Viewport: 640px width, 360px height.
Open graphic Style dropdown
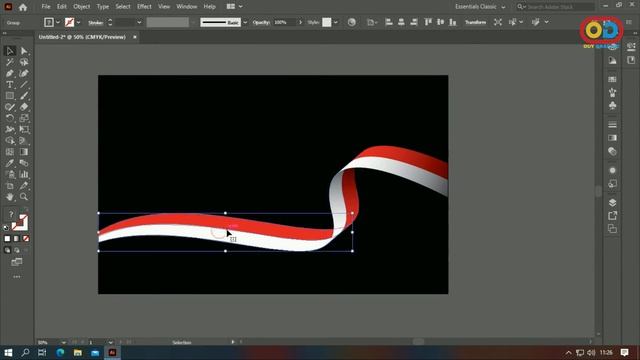336,22
